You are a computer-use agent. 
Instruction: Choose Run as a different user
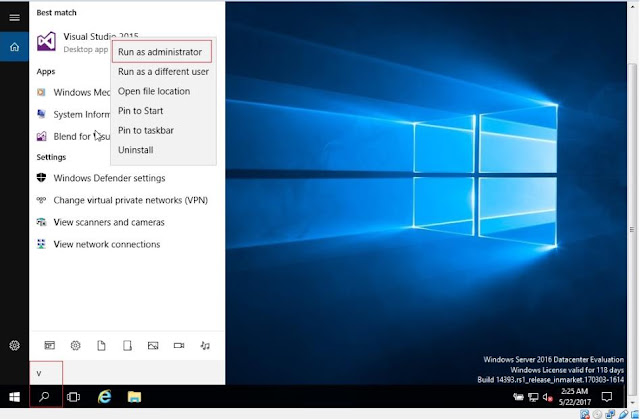coord(163,71)
